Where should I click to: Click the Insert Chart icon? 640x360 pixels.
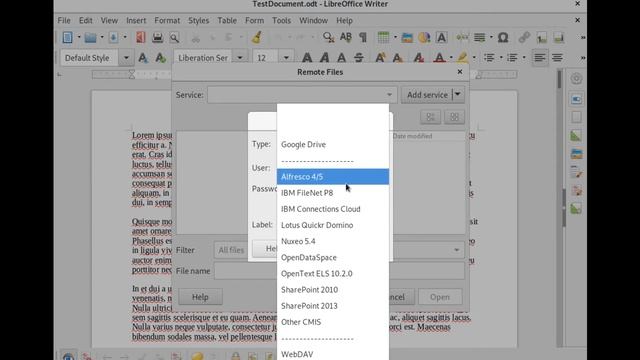coord(424,38)
